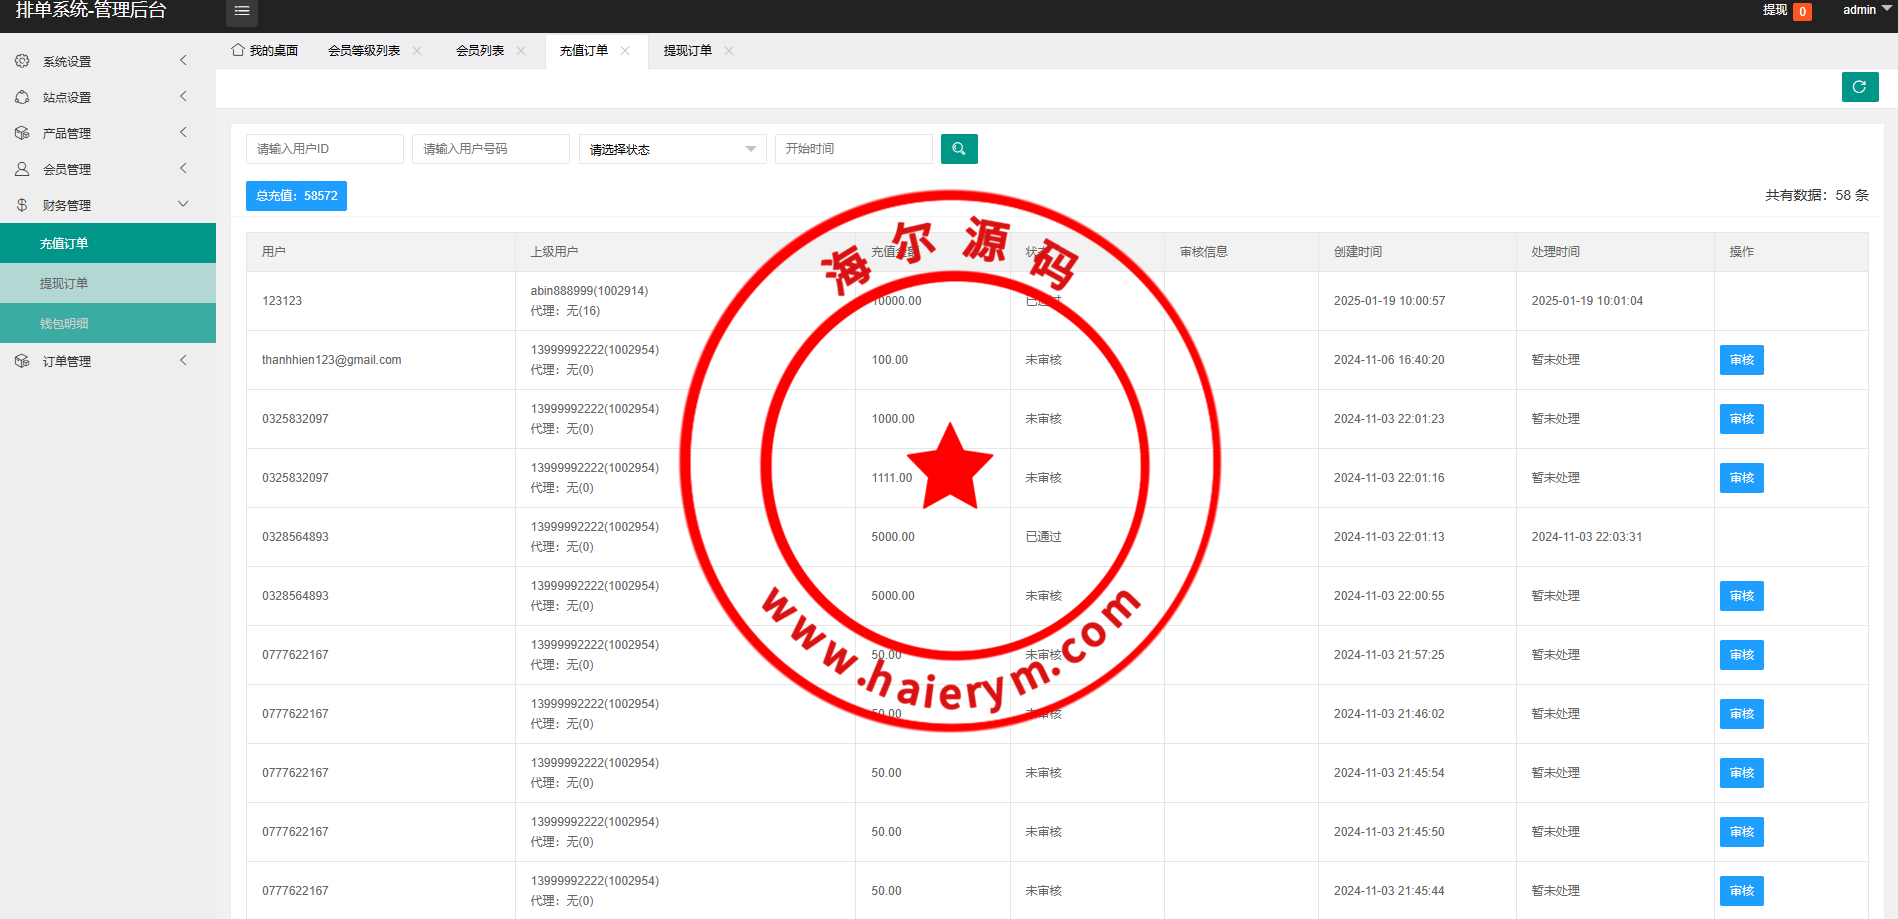Click the 系统设置 gear icon
1898x919 pixels.
point(22,61)
